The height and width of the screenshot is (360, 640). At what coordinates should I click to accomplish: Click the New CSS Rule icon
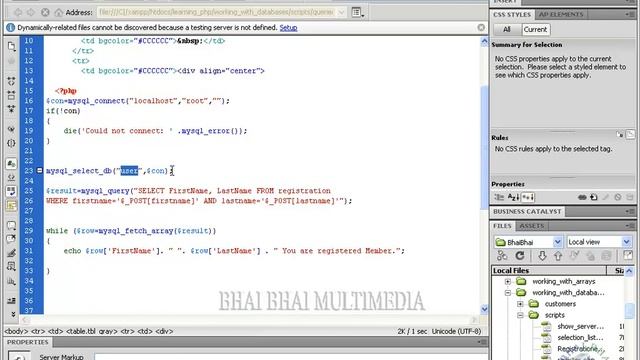[x=594, y=197]
